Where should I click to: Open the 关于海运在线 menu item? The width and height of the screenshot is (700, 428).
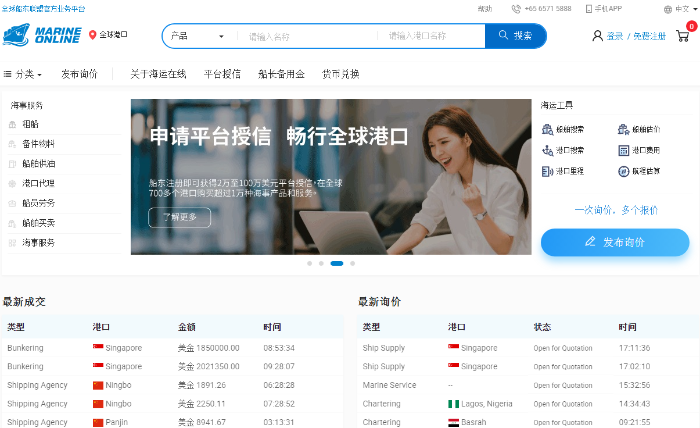(158, 74)
